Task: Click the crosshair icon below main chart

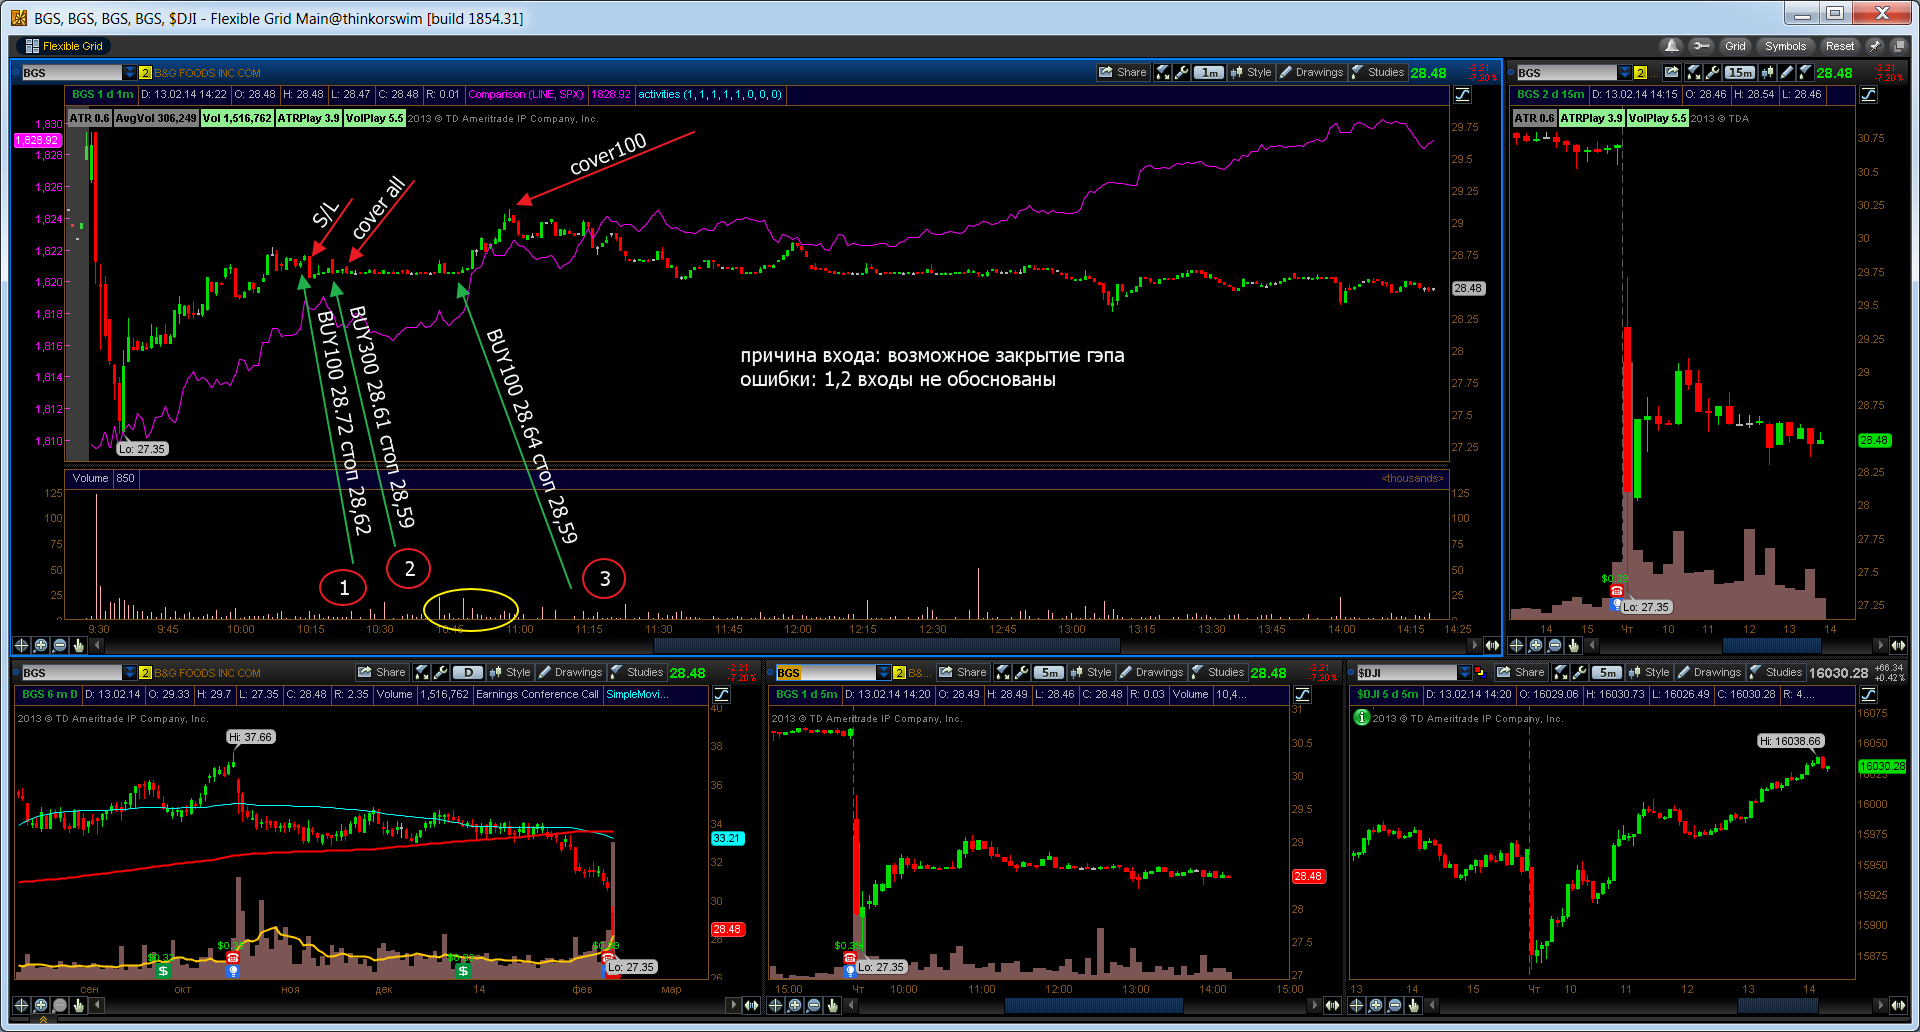Action: [21, 645]
